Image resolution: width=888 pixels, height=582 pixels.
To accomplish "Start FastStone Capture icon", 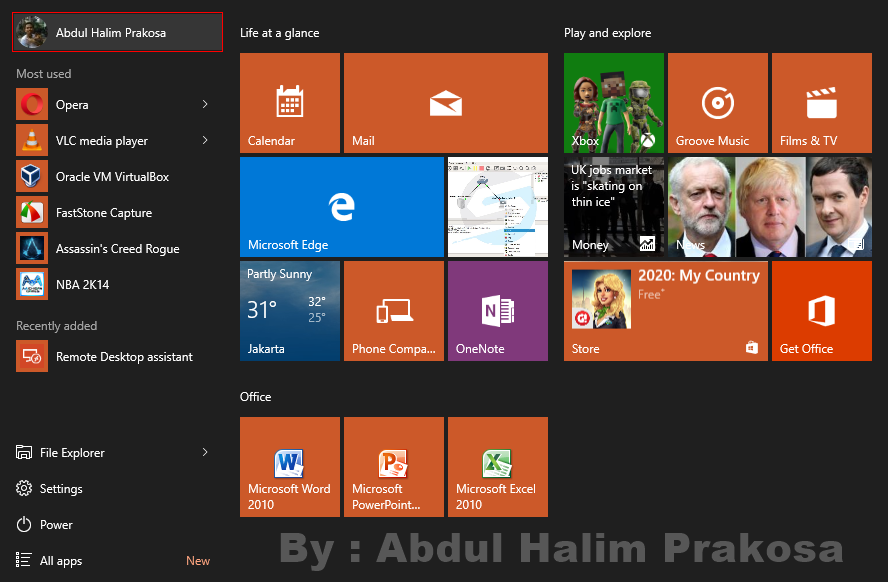I will [x=32, y=212].
